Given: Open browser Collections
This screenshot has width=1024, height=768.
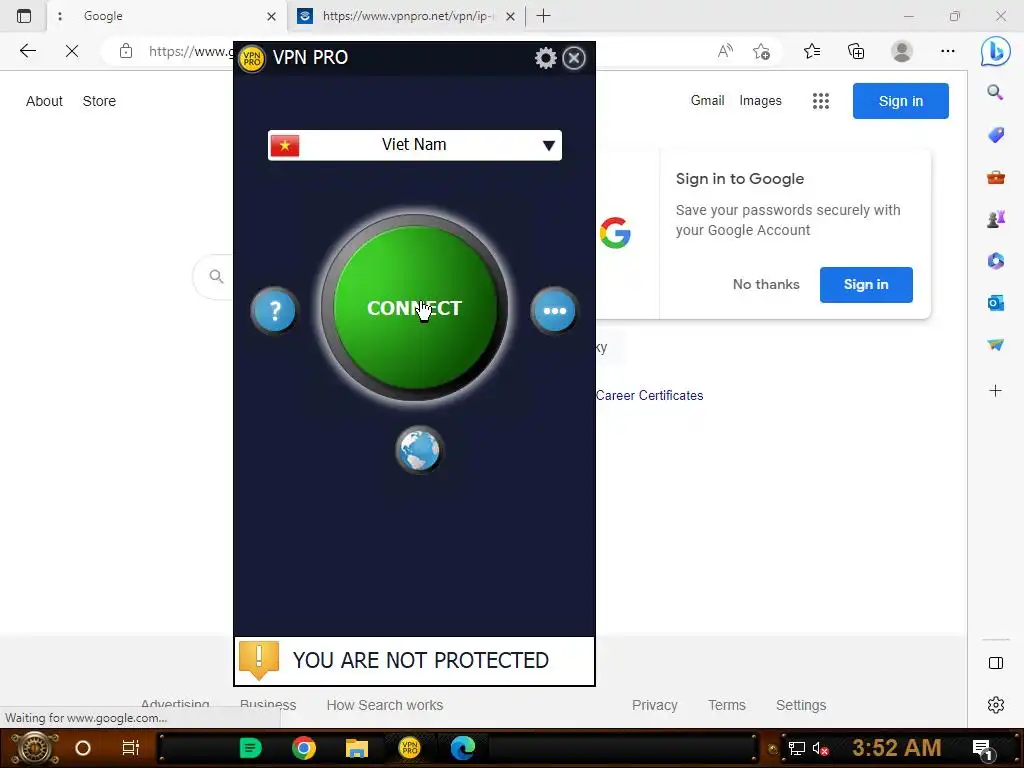Looking at the screenshot, I should tap(856, 51).
